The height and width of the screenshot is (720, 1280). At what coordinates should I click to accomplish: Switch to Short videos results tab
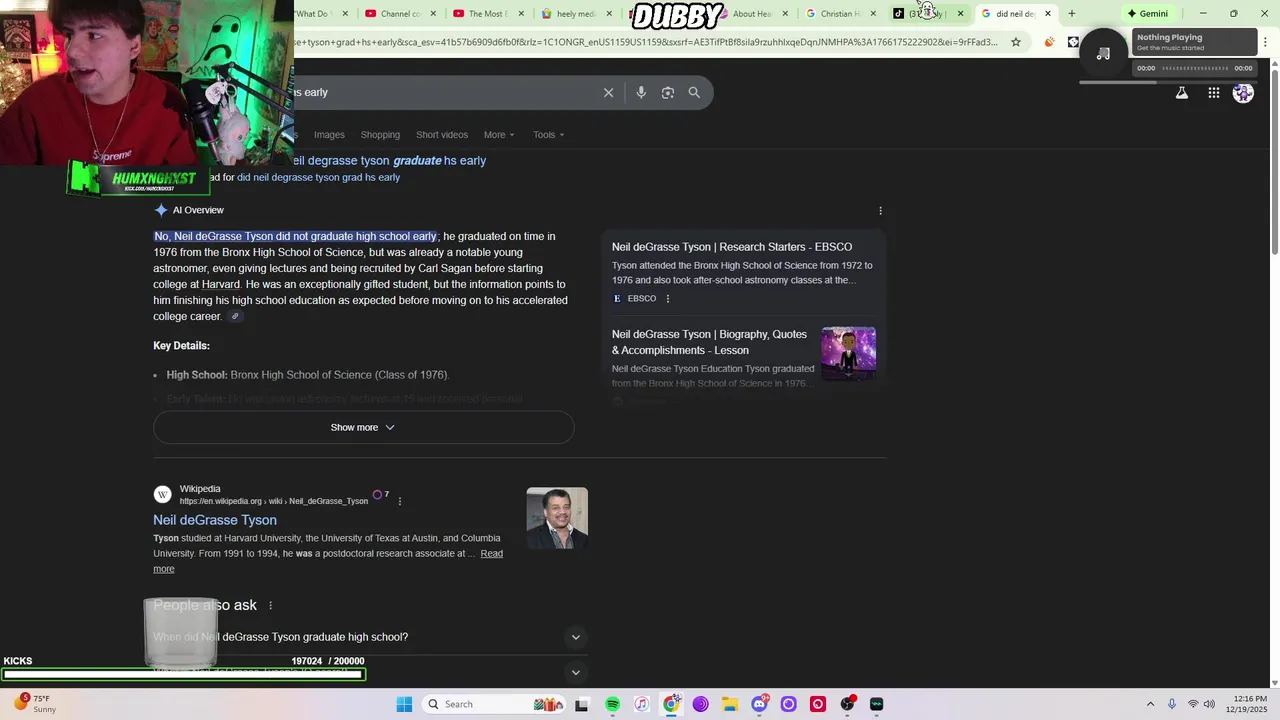(442, 135)
